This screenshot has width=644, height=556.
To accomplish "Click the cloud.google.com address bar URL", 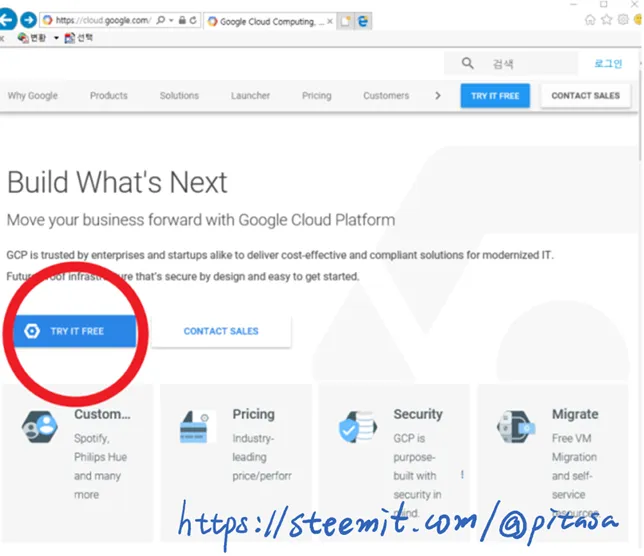I will [x=104, y=20].
